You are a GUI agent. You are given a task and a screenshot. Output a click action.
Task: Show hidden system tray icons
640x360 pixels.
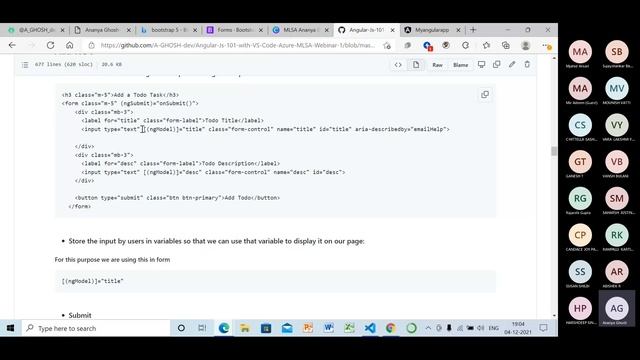pyautogui.click(x=428, y=328)
